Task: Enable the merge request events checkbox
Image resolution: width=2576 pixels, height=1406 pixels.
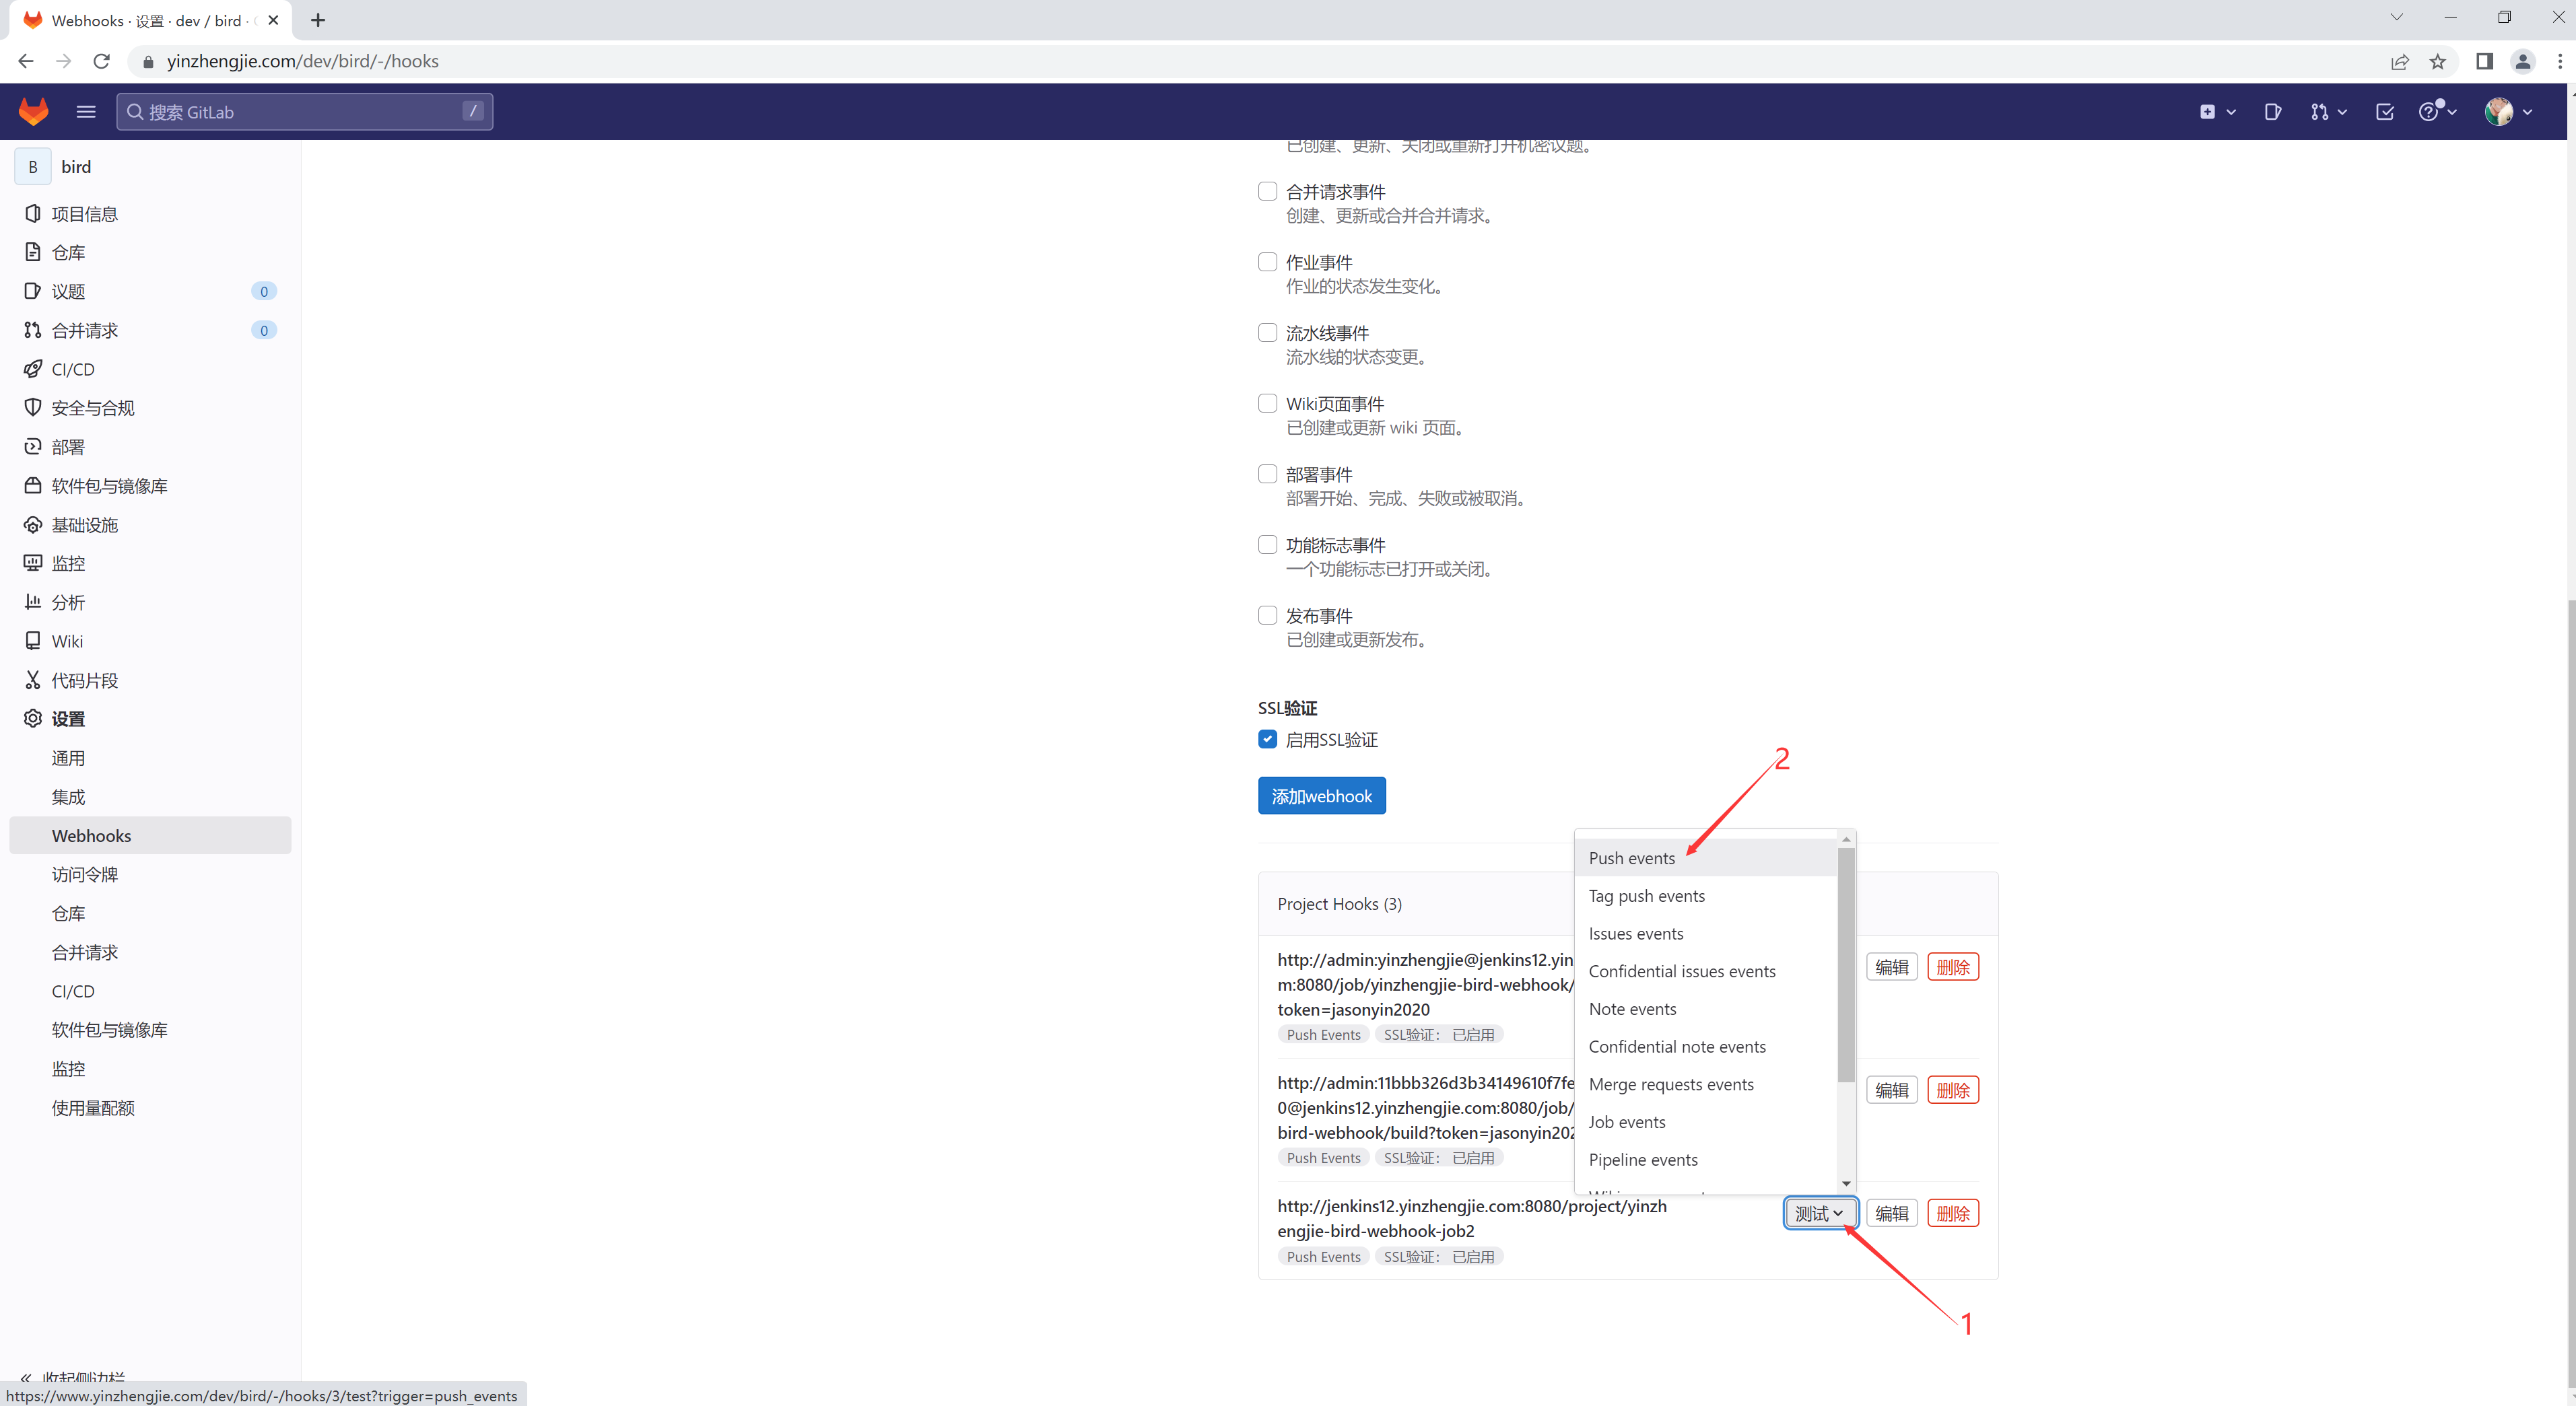Action: click(1267, 191)
